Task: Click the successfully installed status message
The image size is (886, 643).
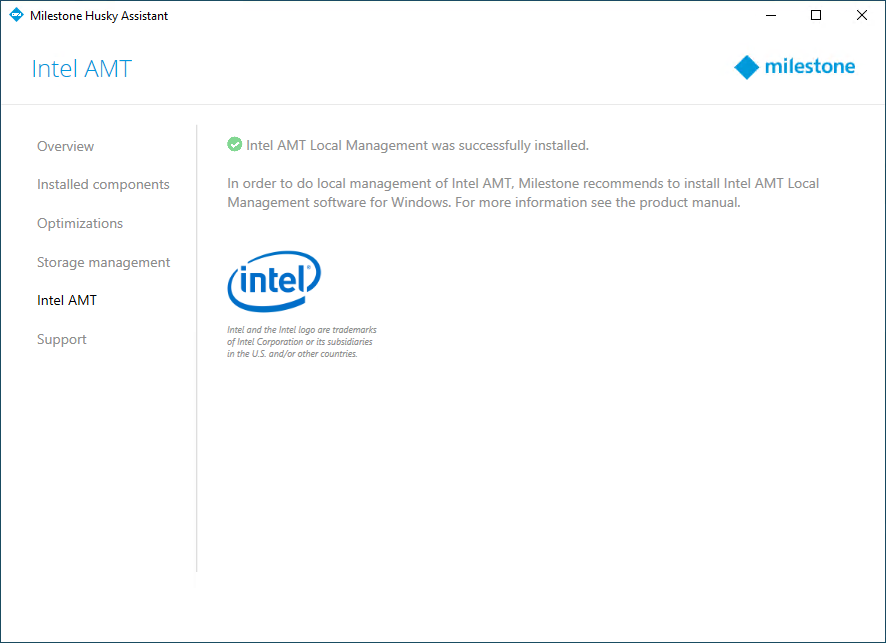Action: pyautogui.click(x=417, y=145)
